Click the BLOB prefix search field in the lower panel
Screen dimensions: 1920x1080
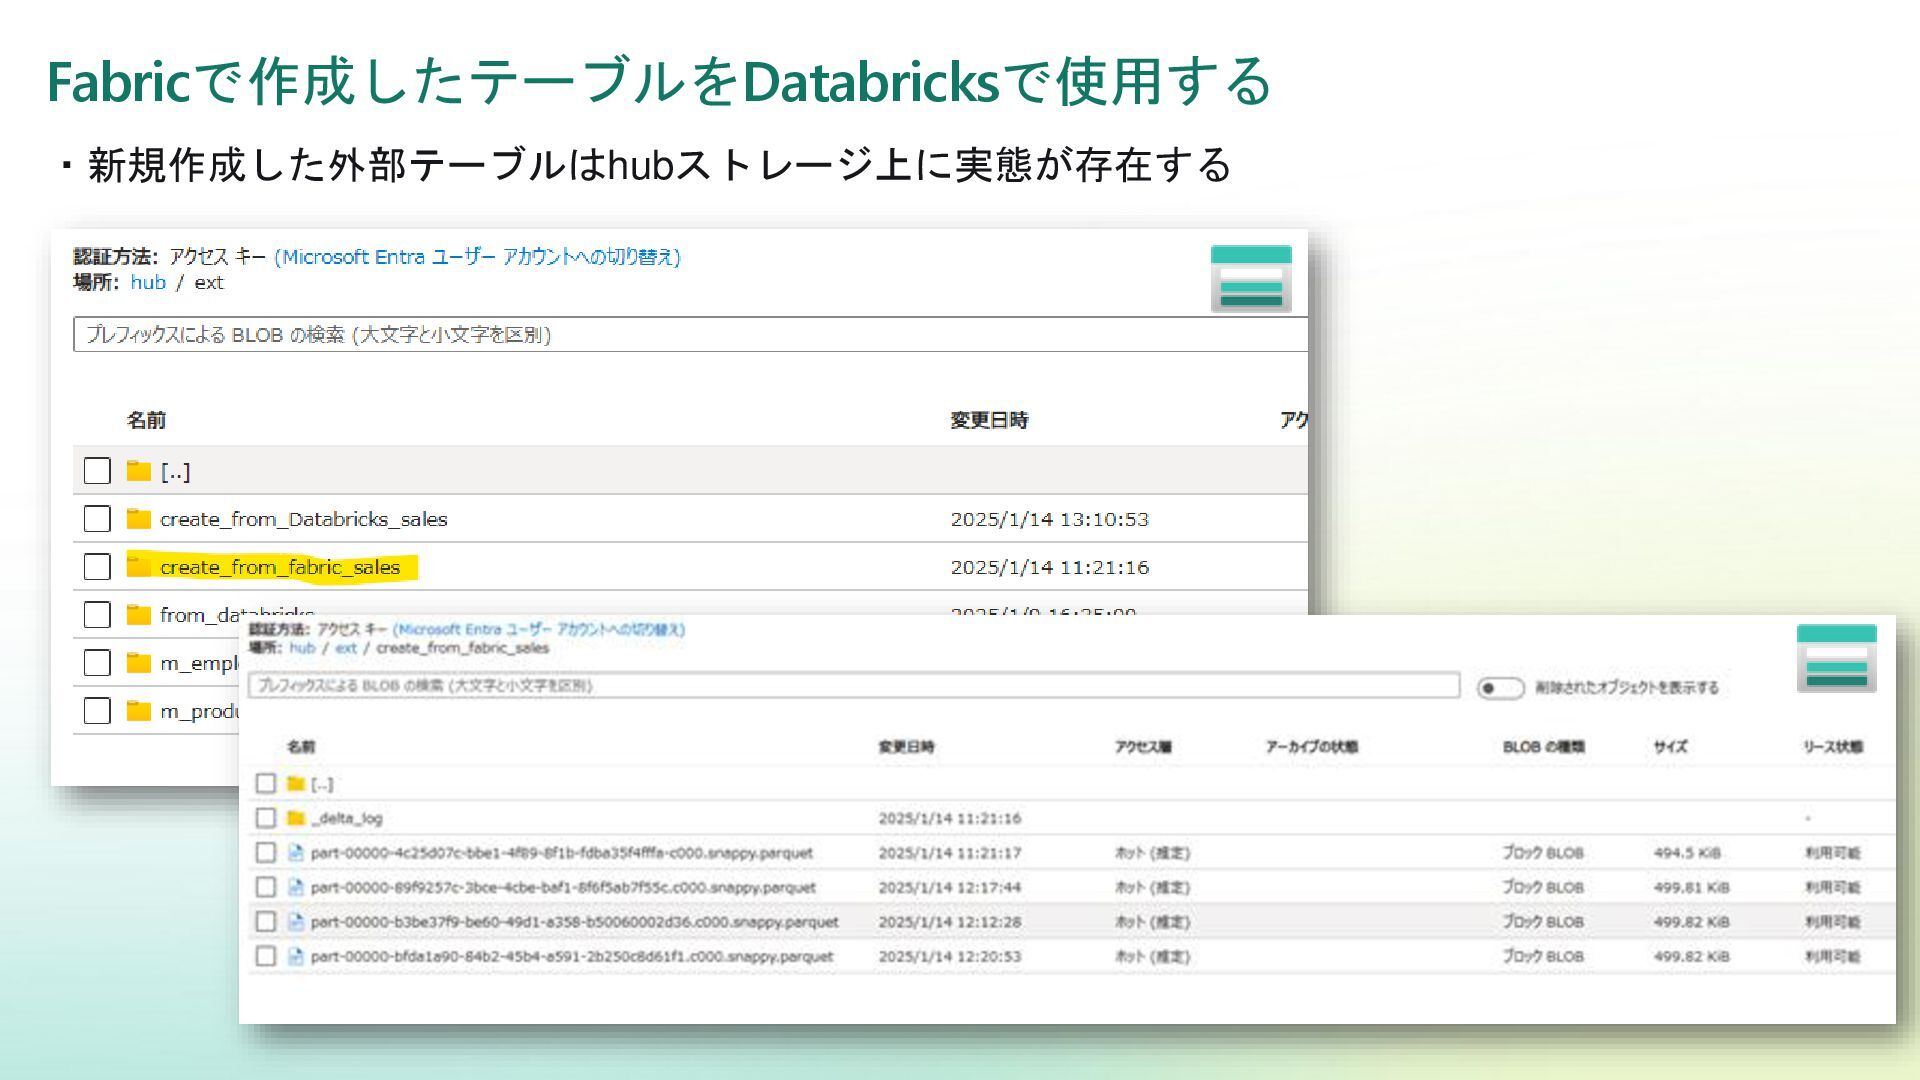(852, 686)
